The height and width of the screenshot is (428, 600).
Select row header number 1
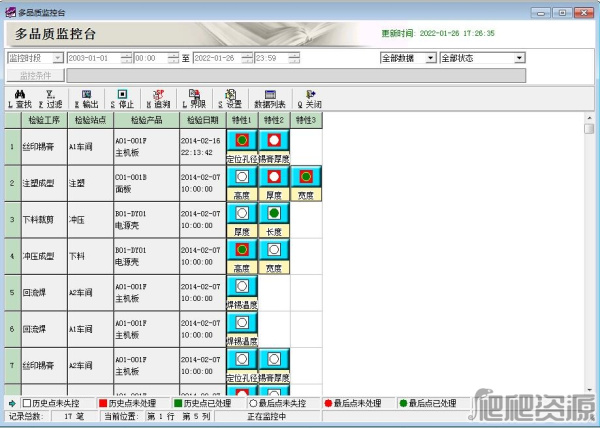pos(13,146)
